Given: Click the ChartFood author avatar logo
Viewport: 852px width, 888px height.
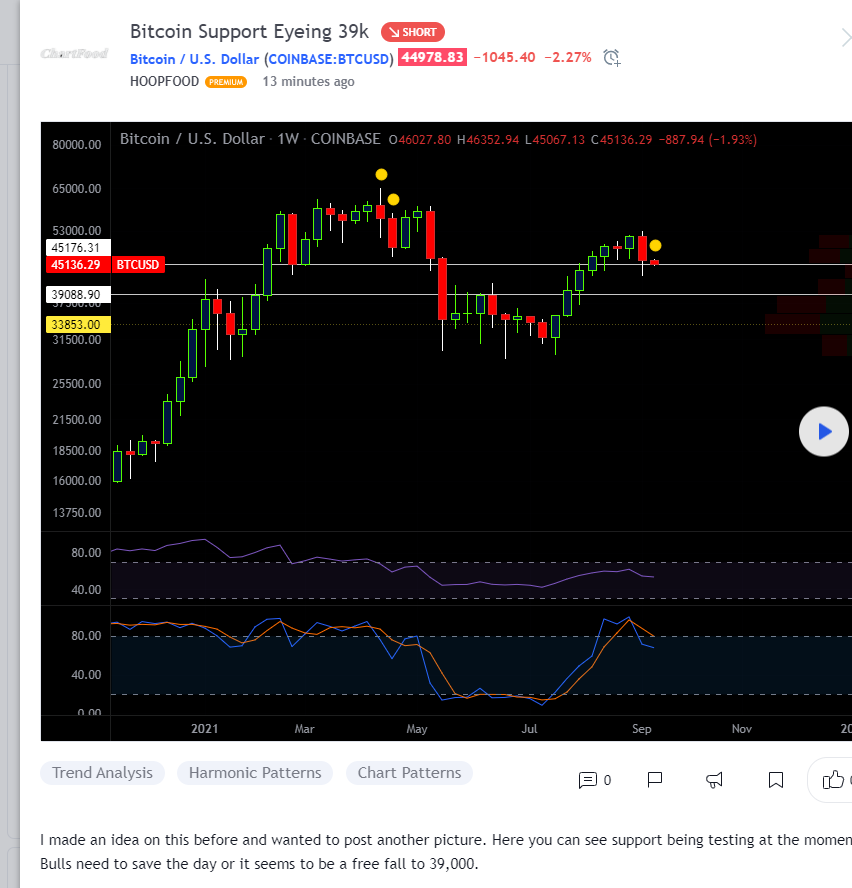Looking at the screenshot, I should point(74,54).
